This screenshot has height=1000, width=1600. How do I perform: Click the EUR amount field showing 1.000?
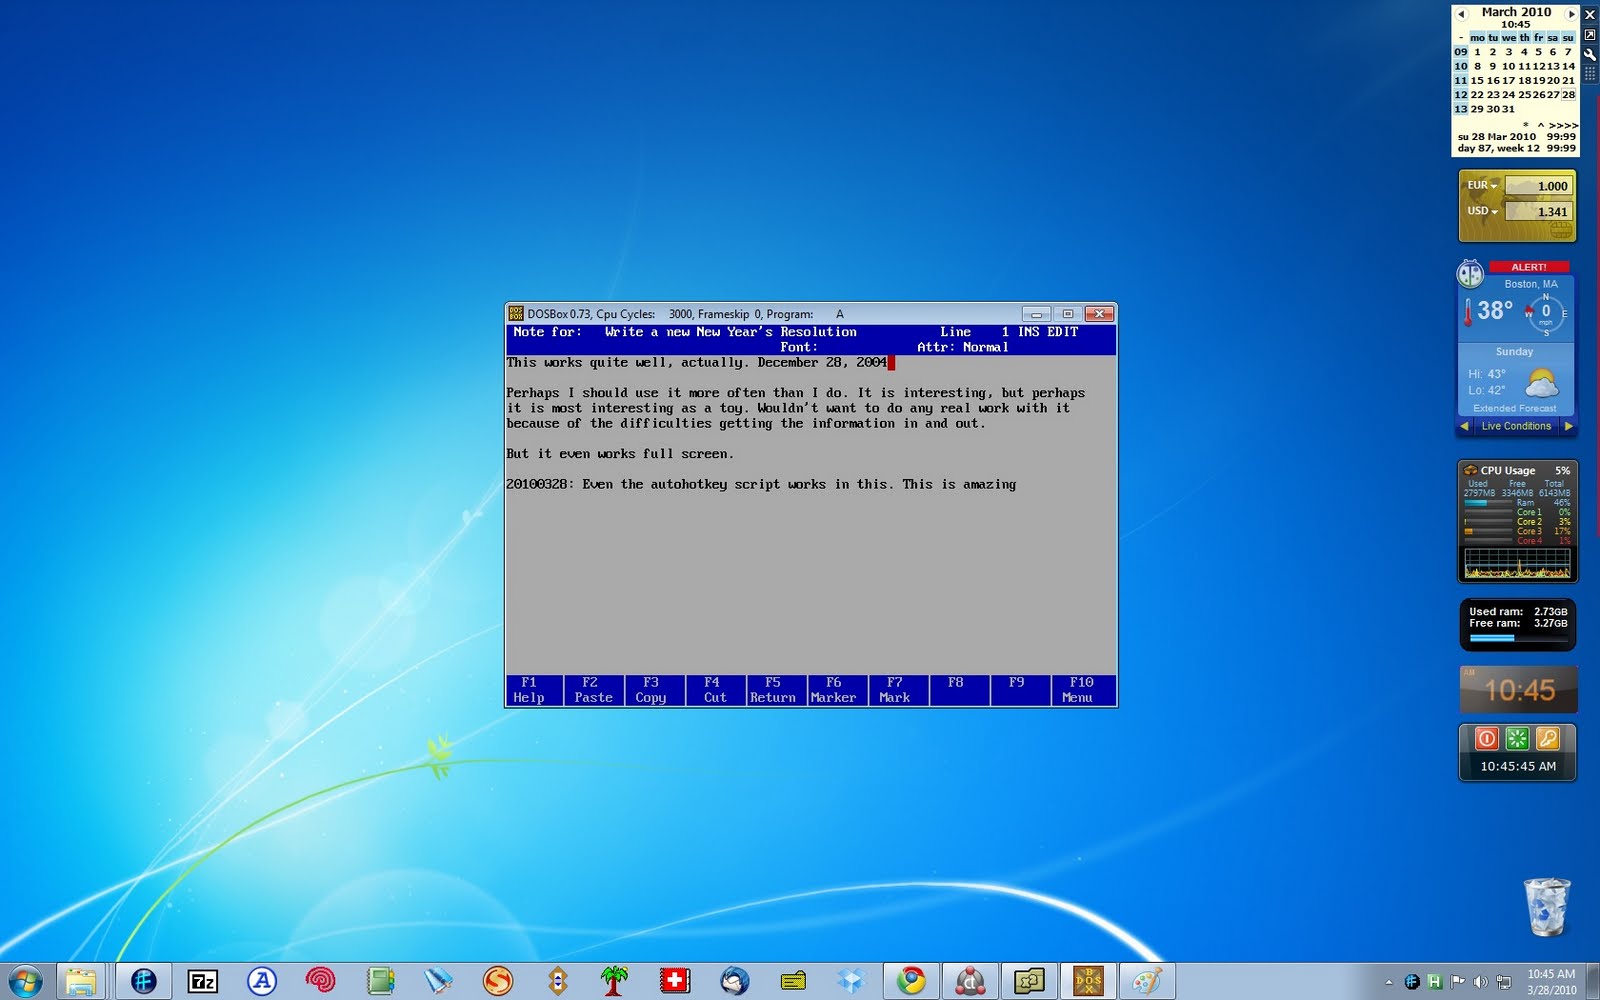click(1539, 186)
